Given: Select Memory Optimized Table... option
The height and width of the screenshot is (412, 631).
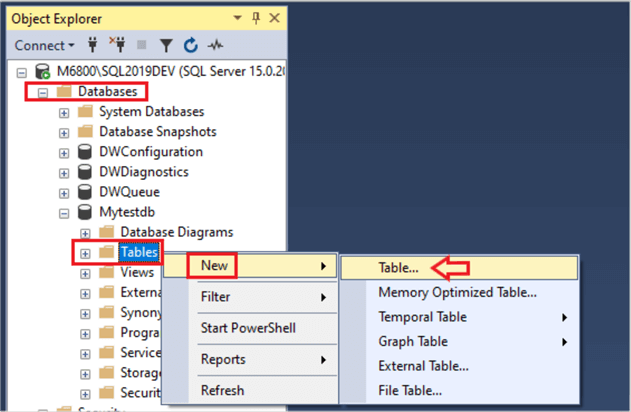Looking at the screenshot, I should (457, 292).
